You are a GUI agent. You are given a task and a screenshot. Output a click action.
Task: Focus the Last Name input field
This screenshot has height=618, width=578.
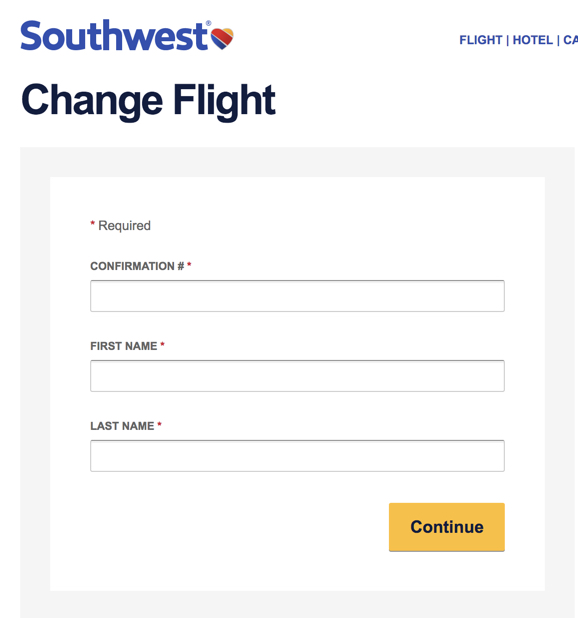click(x=297, y=456)
